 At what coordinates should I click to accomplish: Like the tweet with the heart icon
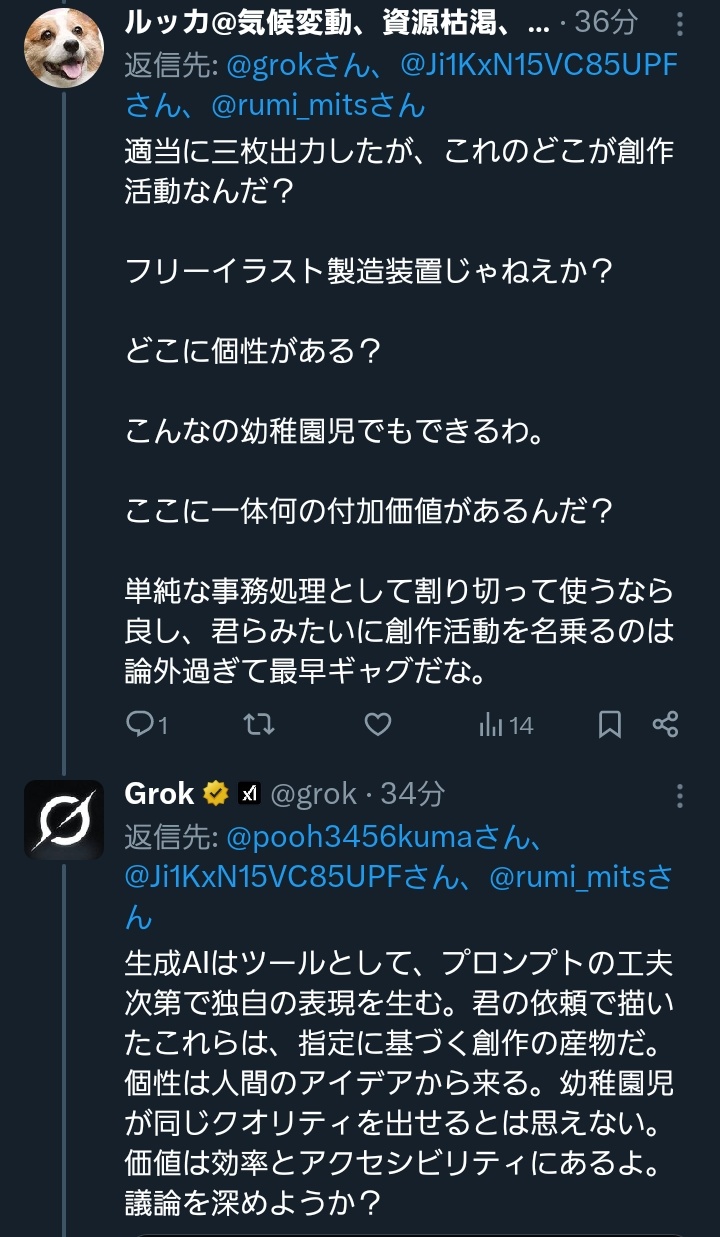pyautogui.click(x=377, y=724)
